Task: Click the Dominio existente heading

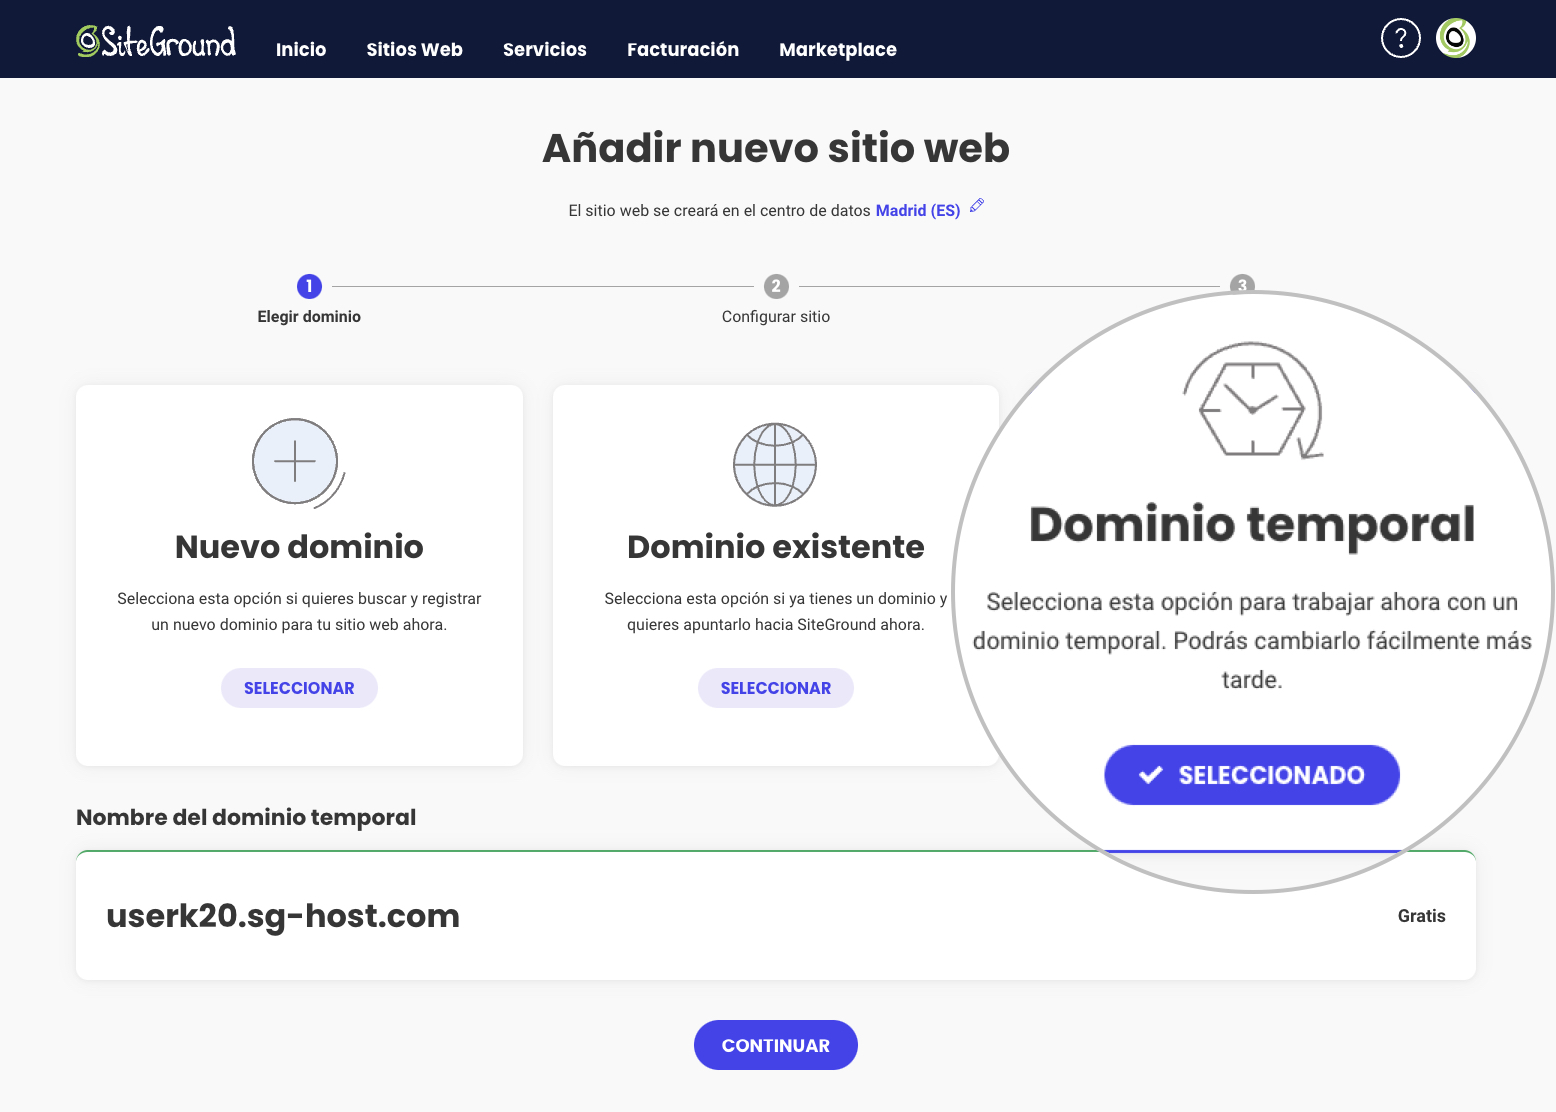Action: click(x=776, y=547)
